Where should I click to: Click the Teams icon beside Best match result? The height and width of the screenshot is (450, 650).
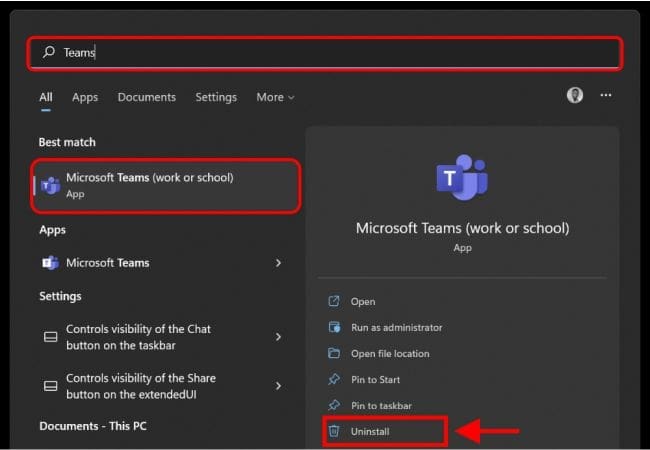(x=50, y=185)
